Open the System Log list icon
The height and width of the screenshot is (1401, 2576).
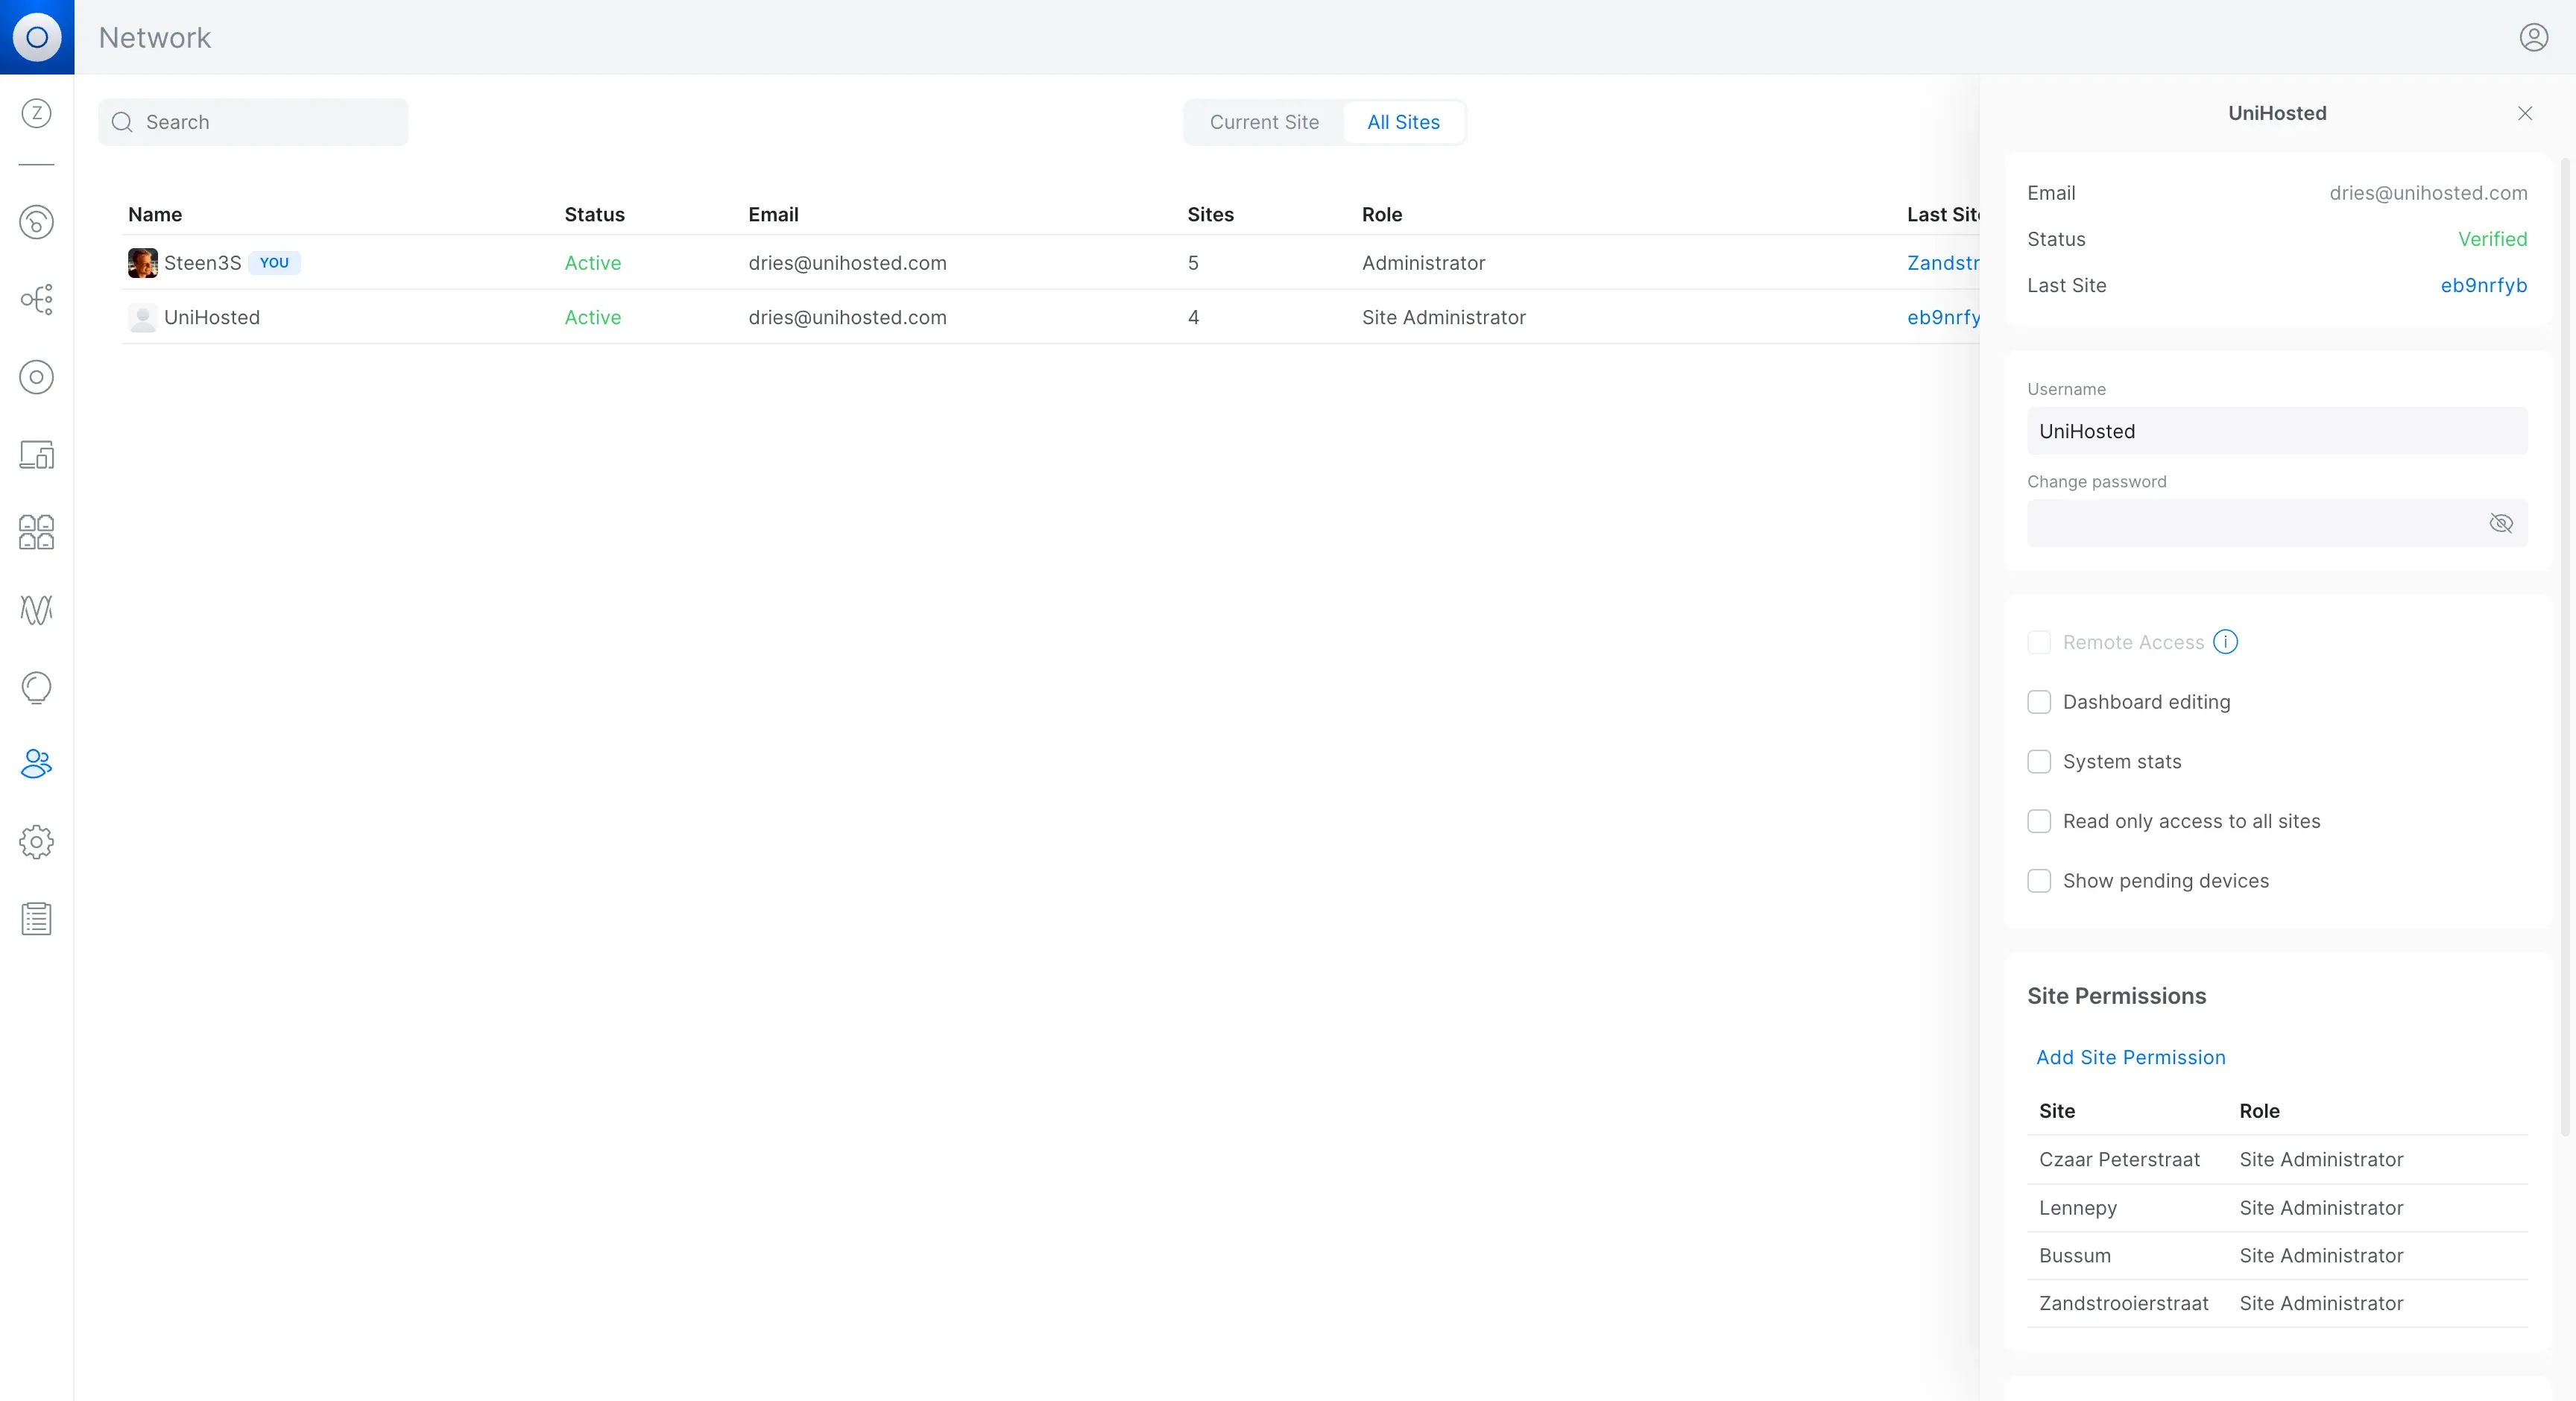(x=37, y=918)
